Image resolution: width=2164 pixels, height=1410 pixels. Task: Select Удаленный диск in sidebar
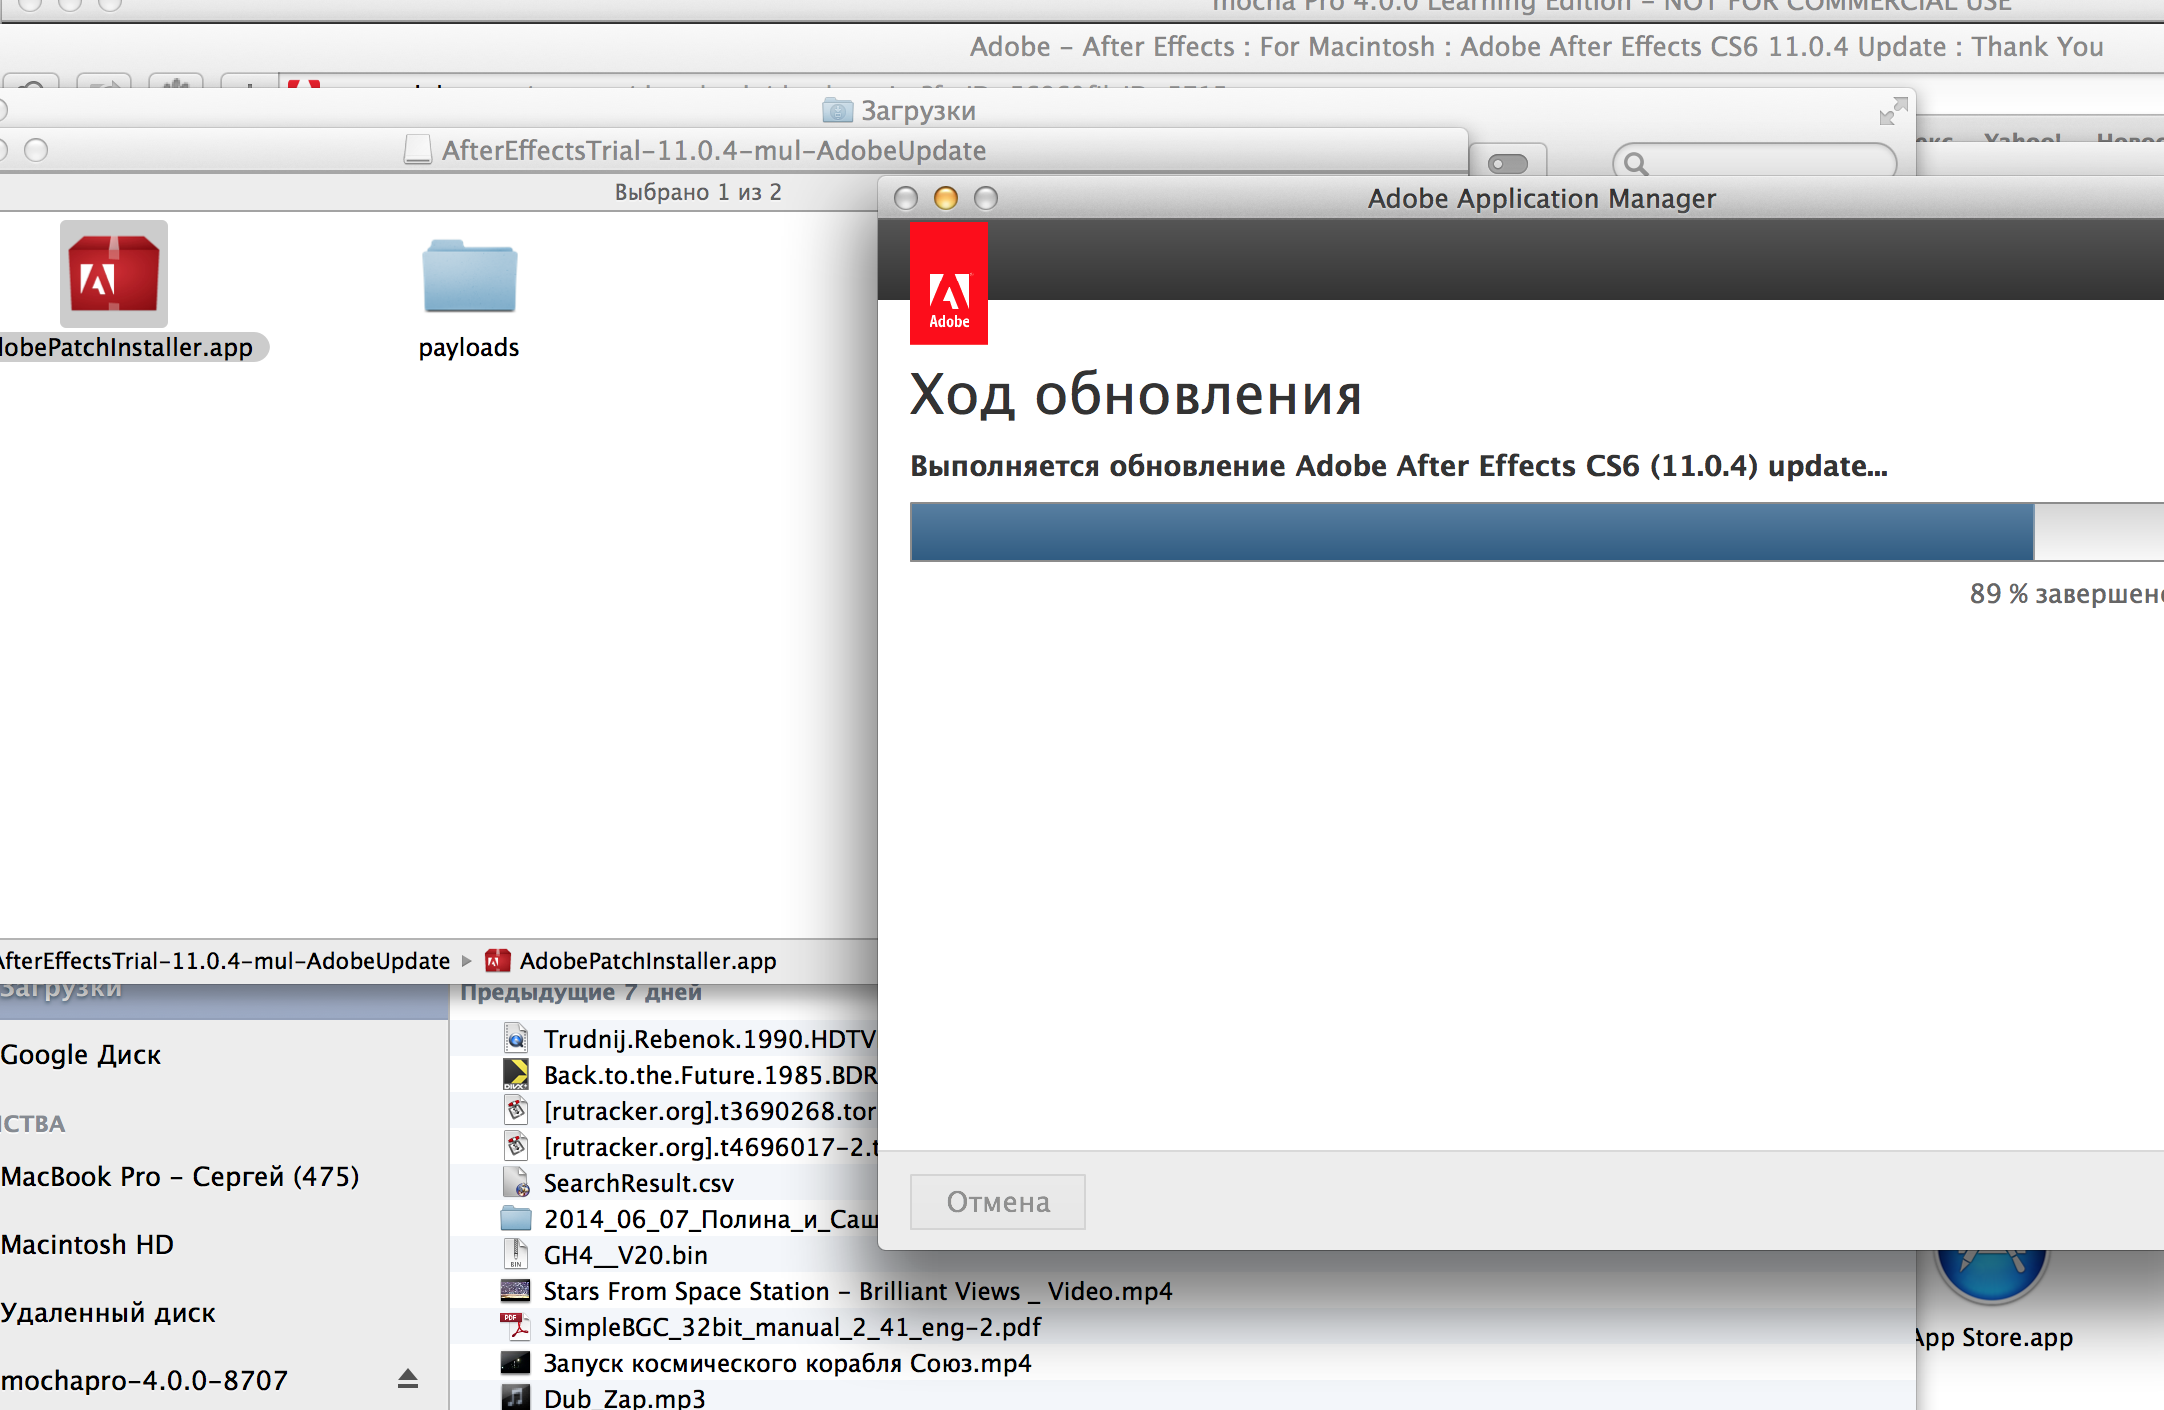(108, 1313)
